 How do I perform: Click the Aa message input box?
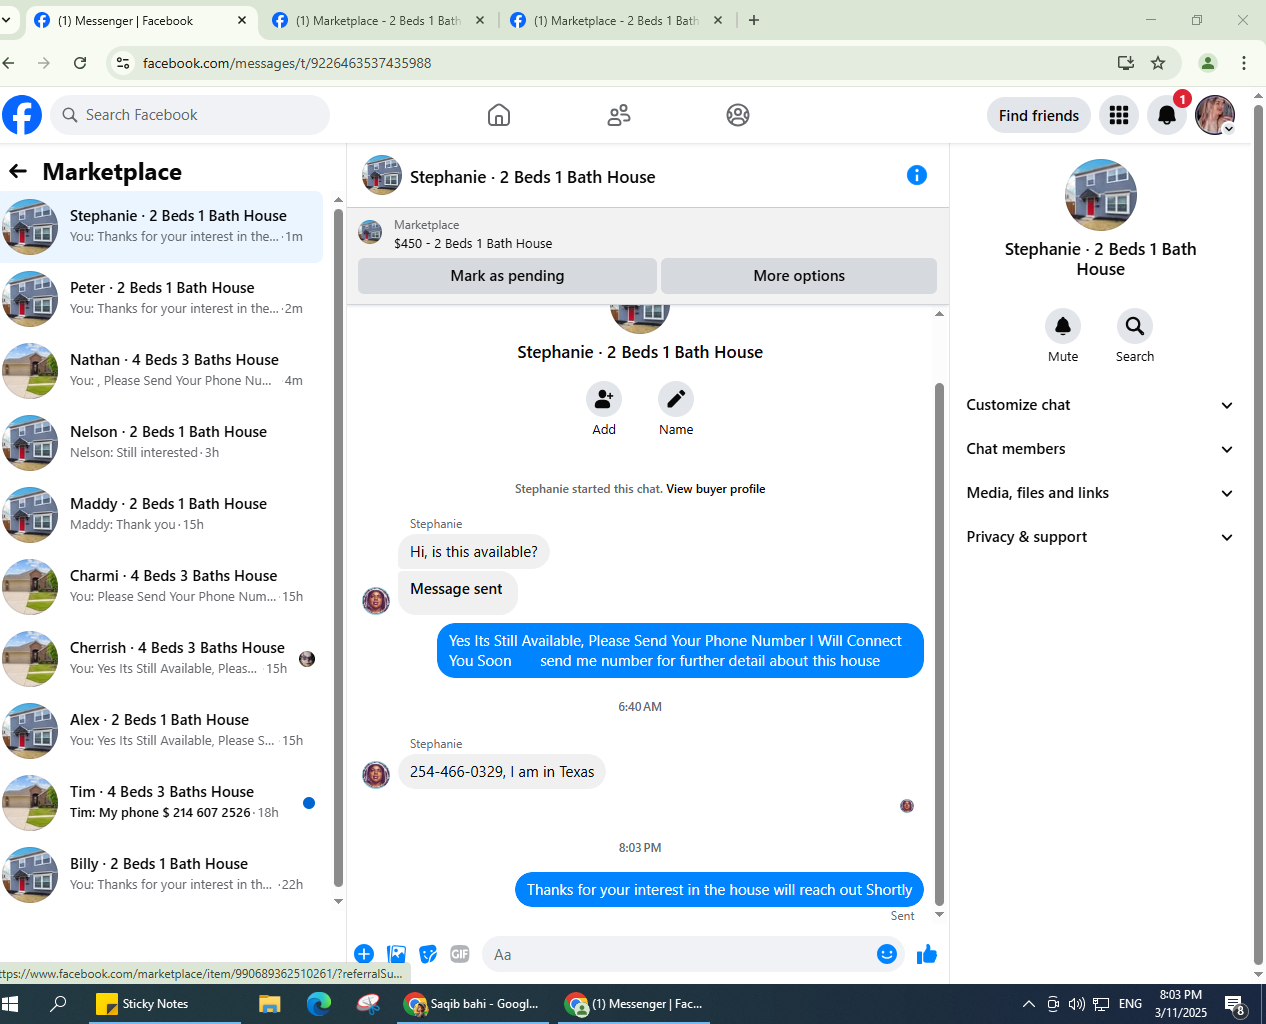678,954
